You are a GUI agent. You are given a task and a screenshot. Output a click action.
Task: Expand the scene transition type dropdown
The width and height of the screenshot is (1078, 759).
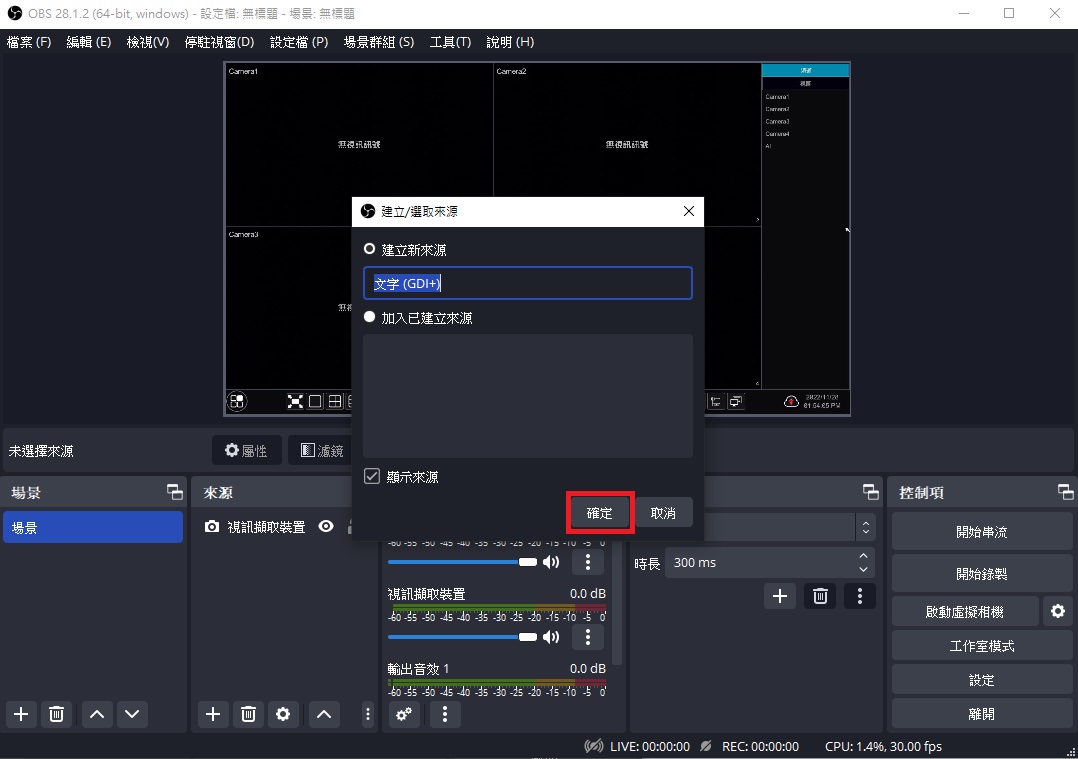pyautogui.click(x=866, y=528)
